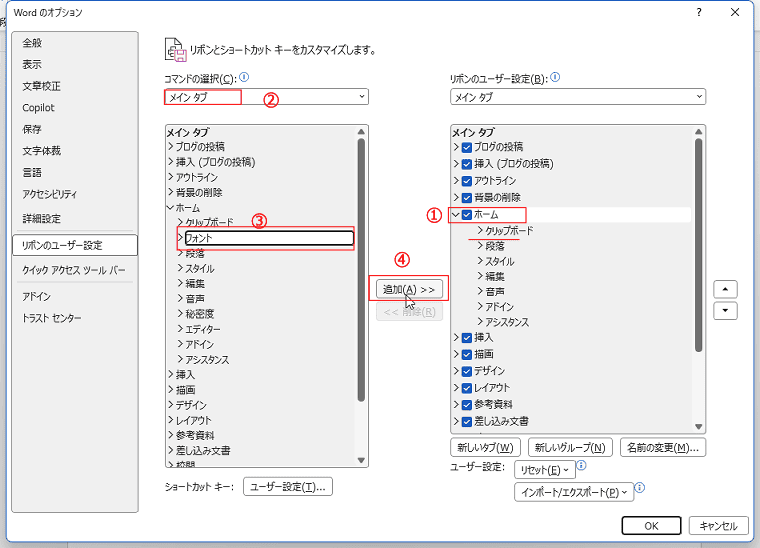Disable the 参考資料 tab checkbox
Image resolution: width=760 pixels, height=548 pixels.
click(x=467, y=404)
